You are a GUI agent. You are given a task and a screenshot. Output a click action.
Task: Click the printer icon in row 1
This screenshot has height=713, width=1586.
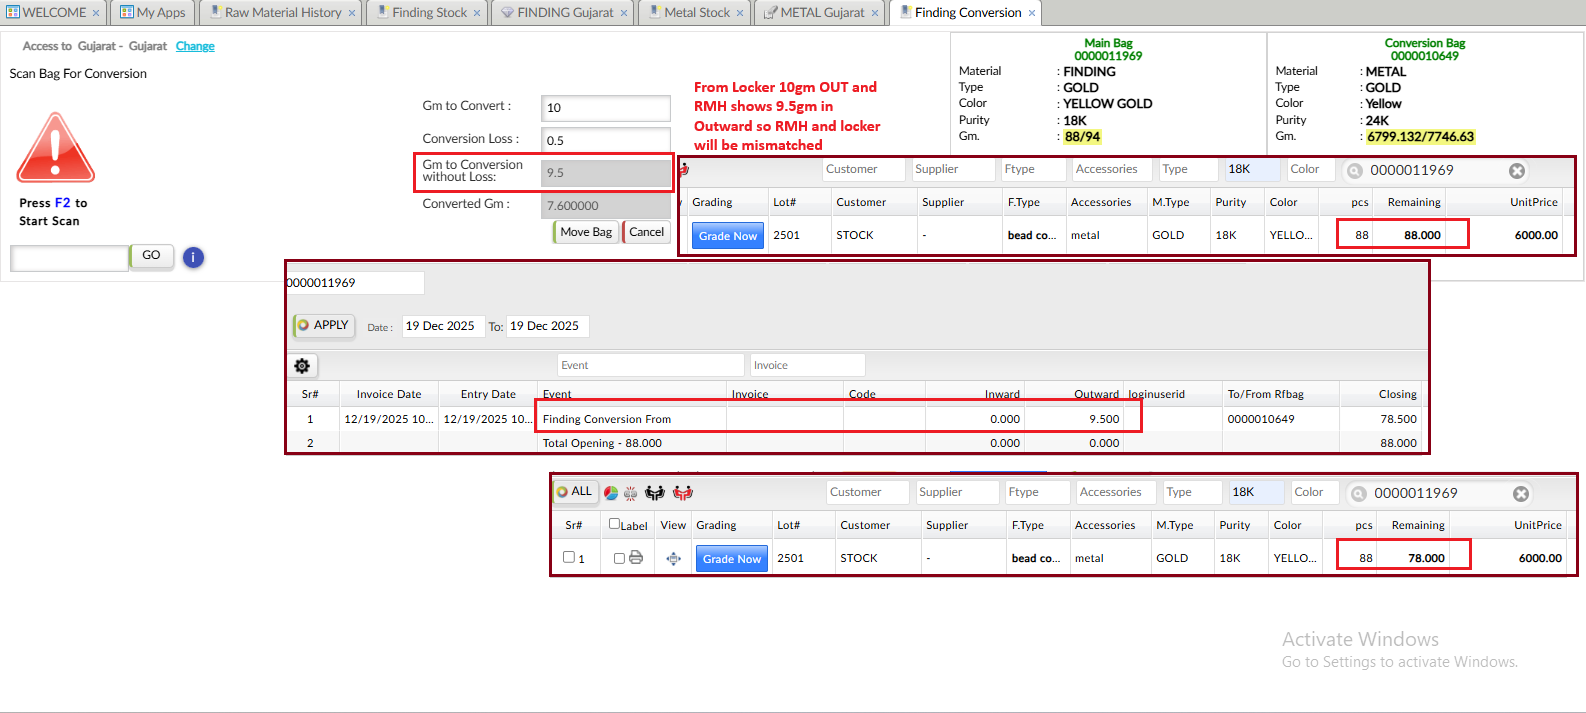(x=636, y=558)
